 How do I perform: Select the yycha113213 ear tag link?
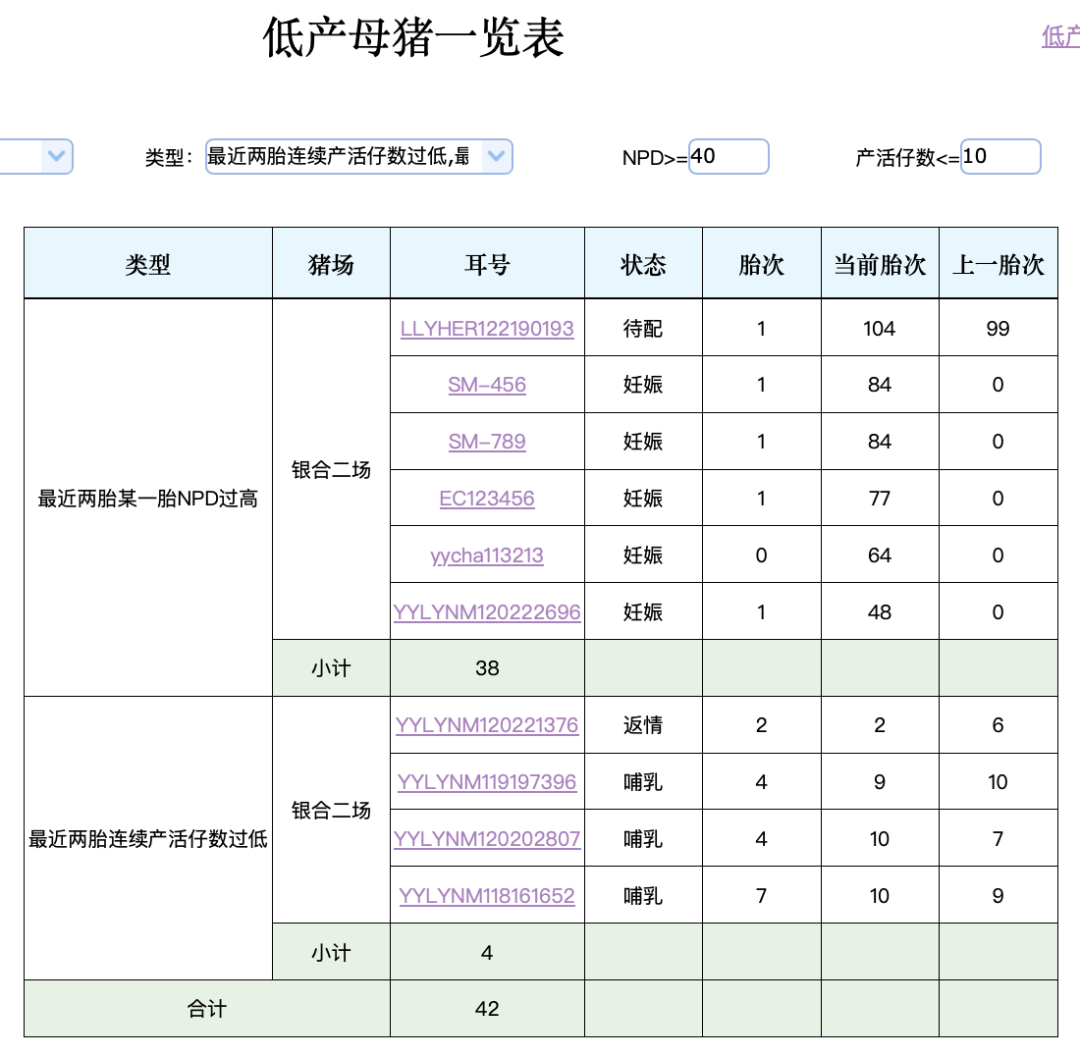click(x=487, y=555)
